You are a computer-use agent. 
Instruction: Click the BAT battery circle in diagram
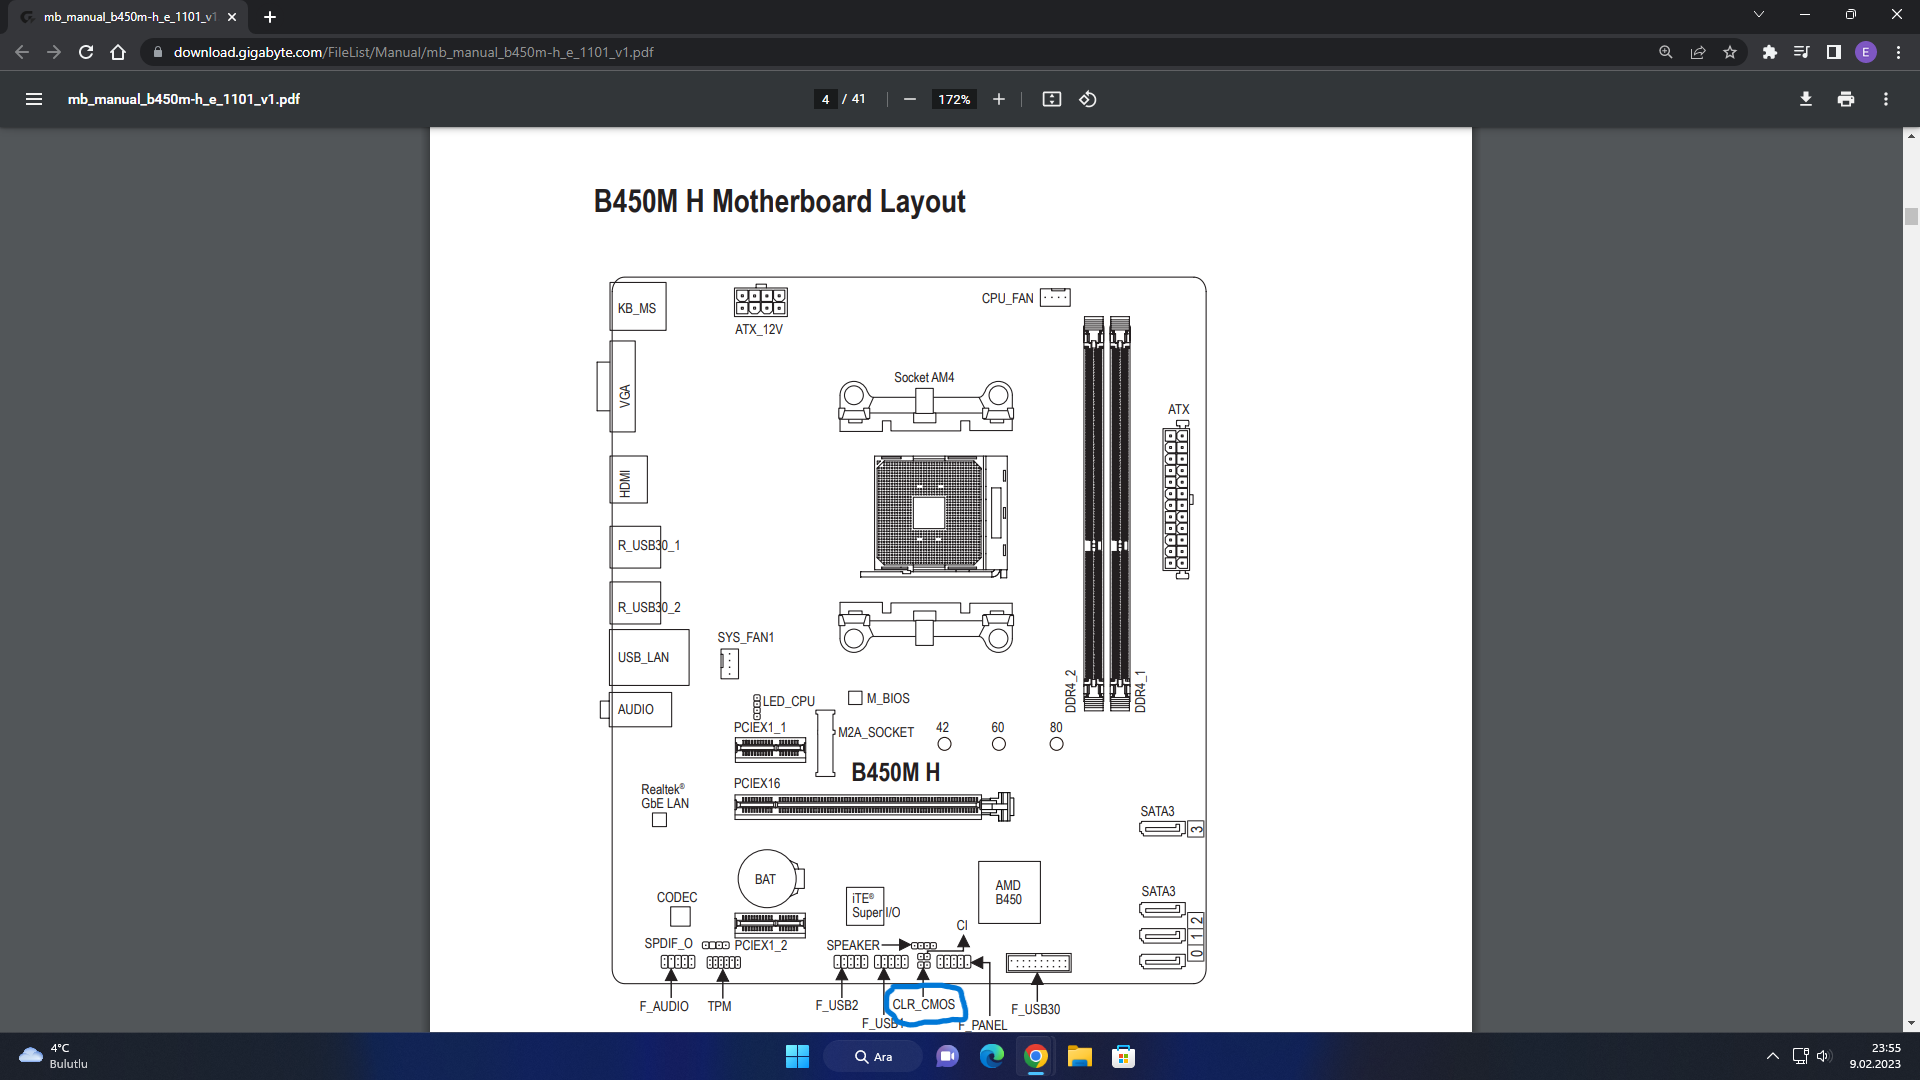766,879
